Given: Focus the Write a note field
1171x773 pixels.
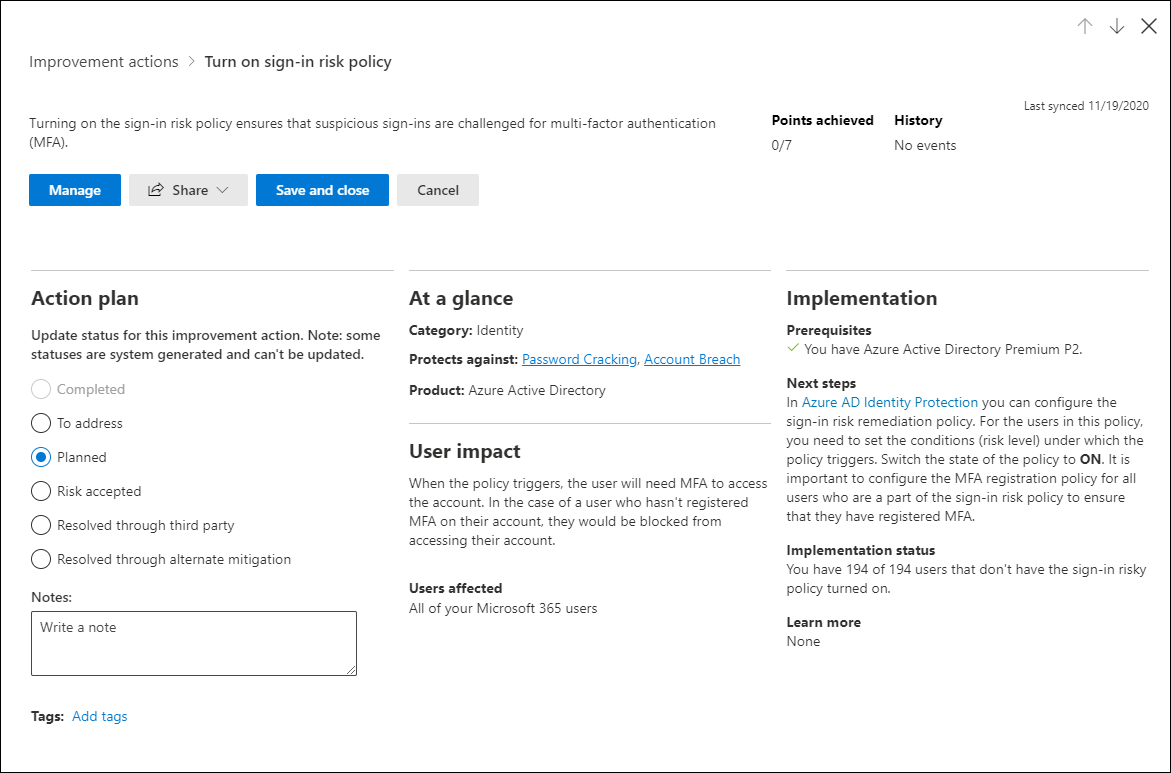Looking at the screenshot, I should (x=194, y=644).
